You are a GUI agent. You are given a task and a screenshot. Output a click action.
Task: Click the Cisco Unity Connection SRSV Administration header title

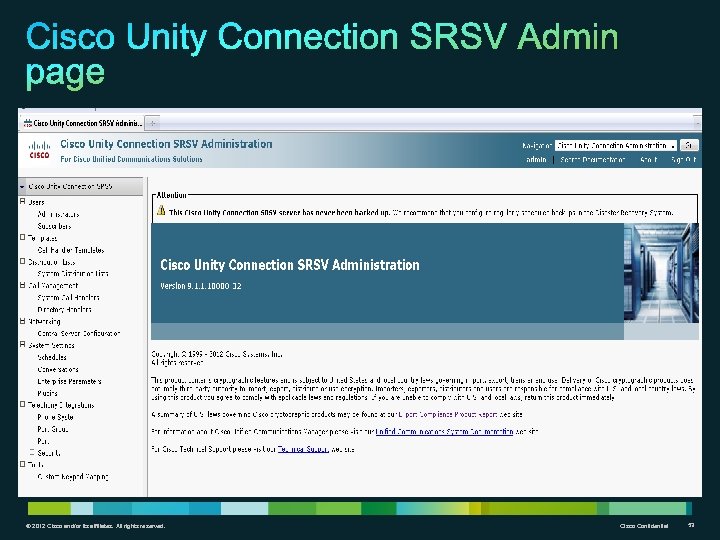pyautogui.click(x=166, y=144)
